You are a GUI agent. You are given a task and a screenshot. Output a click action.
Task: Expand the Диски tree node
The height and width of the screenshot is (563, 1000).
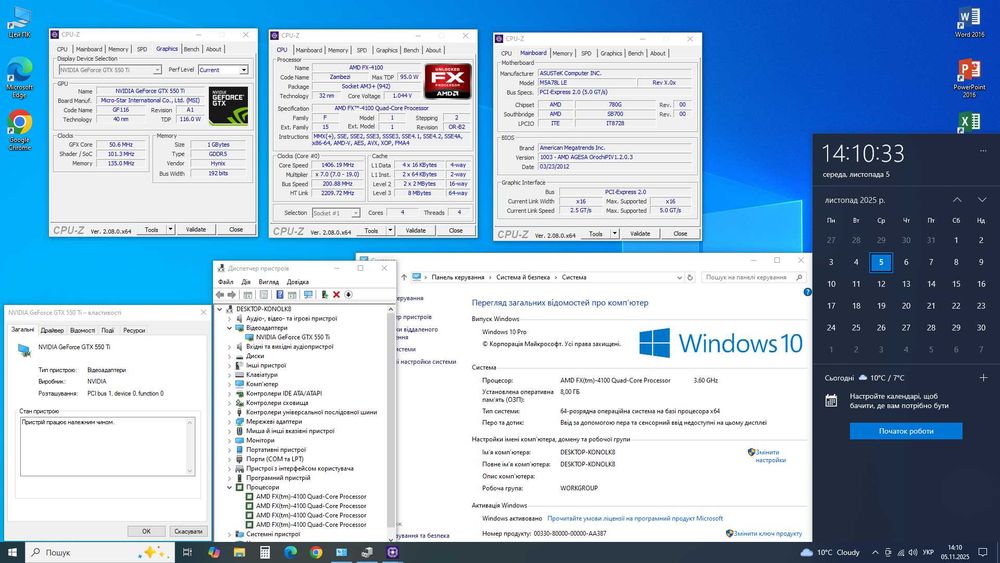click(230, 356)
